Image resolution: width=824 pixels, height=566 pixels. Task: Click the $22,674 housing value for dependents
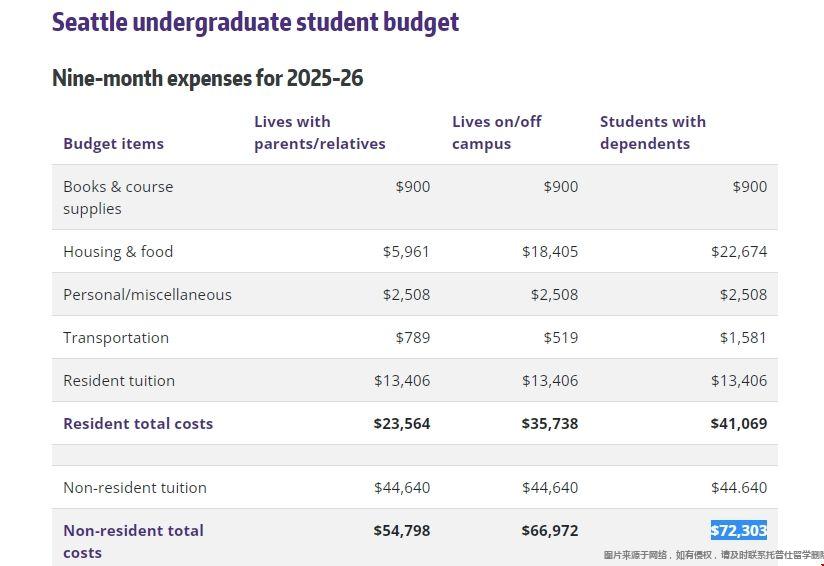[739, 251]
